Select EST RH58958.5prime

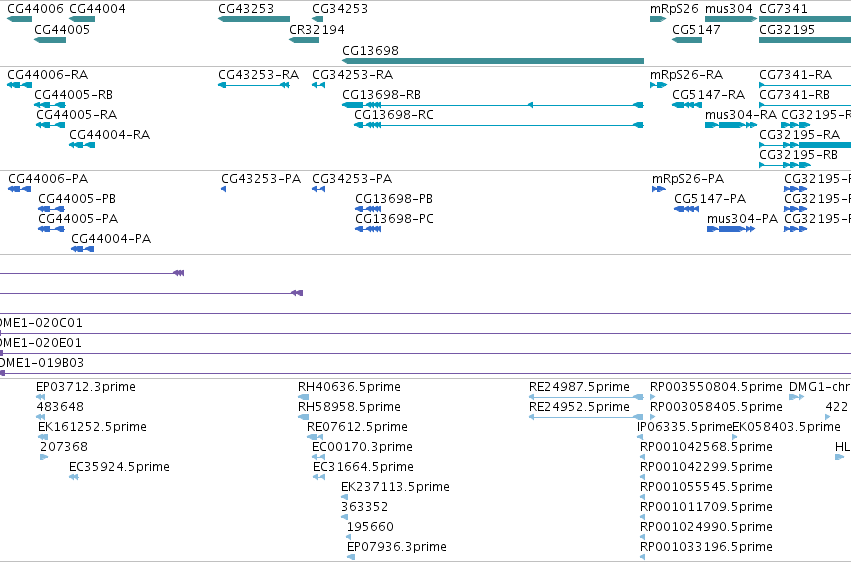303,417
